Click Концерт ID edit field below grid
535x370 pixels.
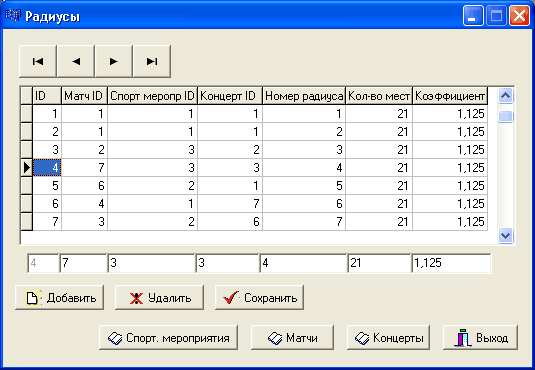228,263
